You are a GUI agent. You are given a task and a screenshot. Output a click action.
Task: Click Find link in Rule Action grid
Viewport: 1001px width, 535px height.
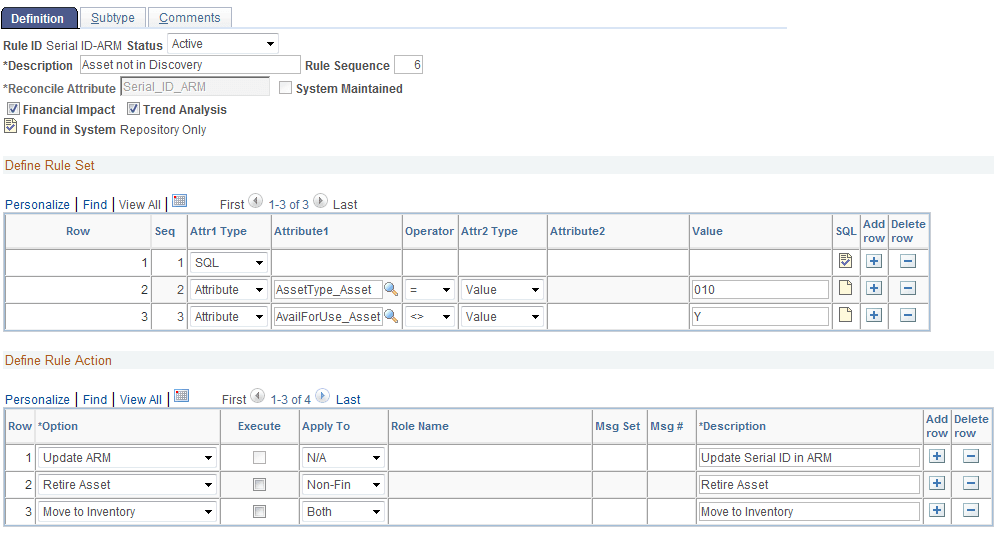pos(95,399)
